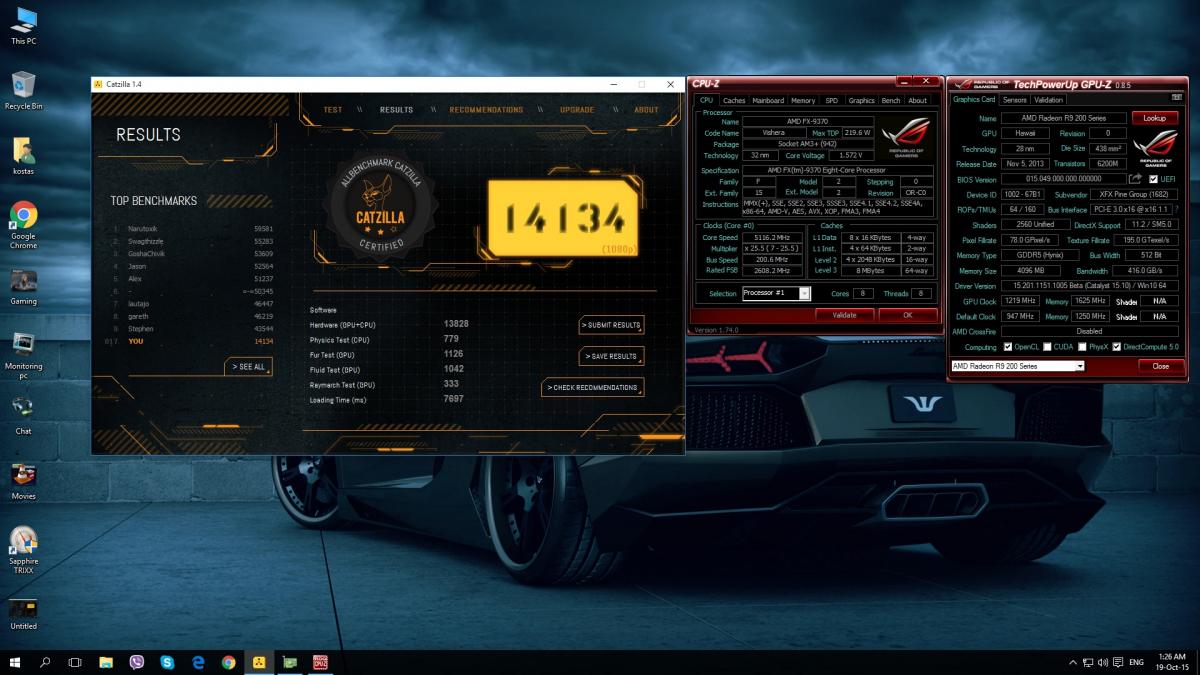The width and height of the screenshot is (1200, 675).
Task: Click the ENG language indicator
Action: 1136,662
